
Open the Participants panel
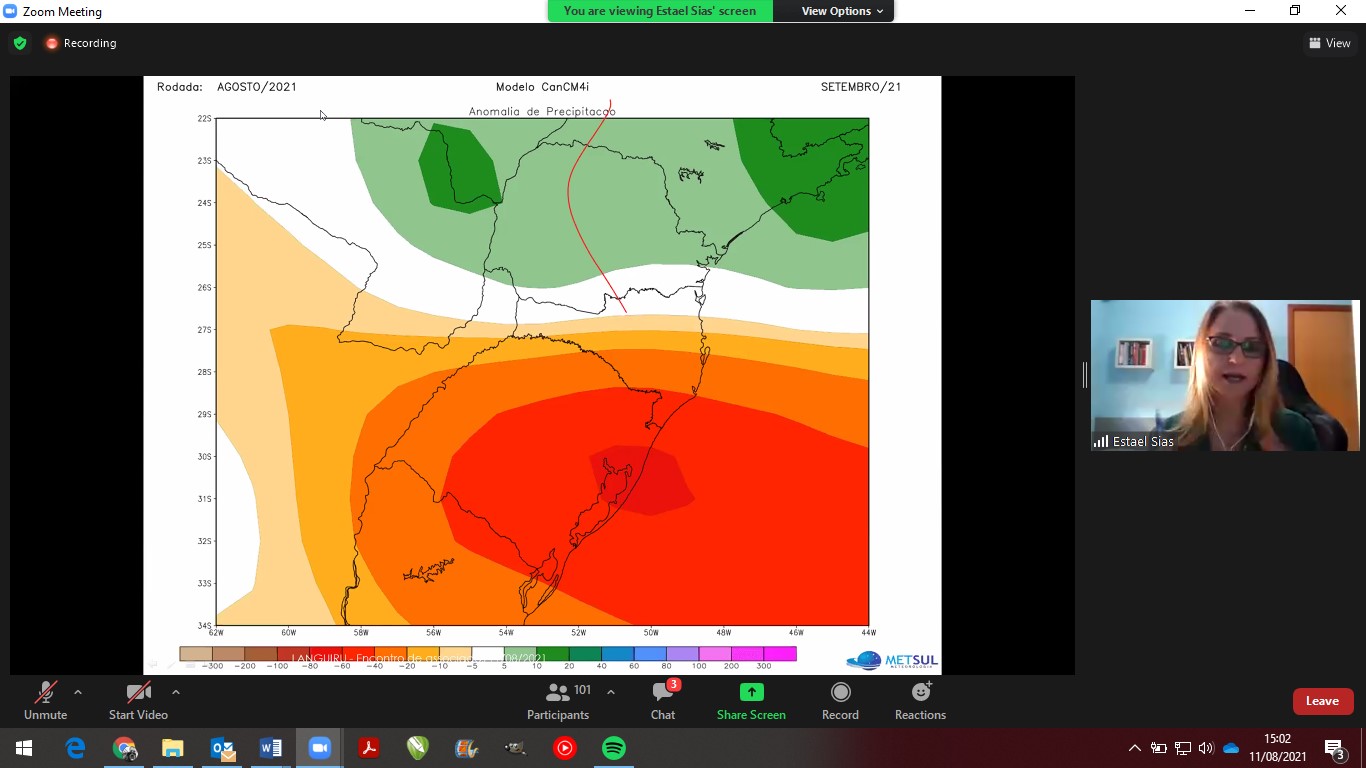coord(558,701)
